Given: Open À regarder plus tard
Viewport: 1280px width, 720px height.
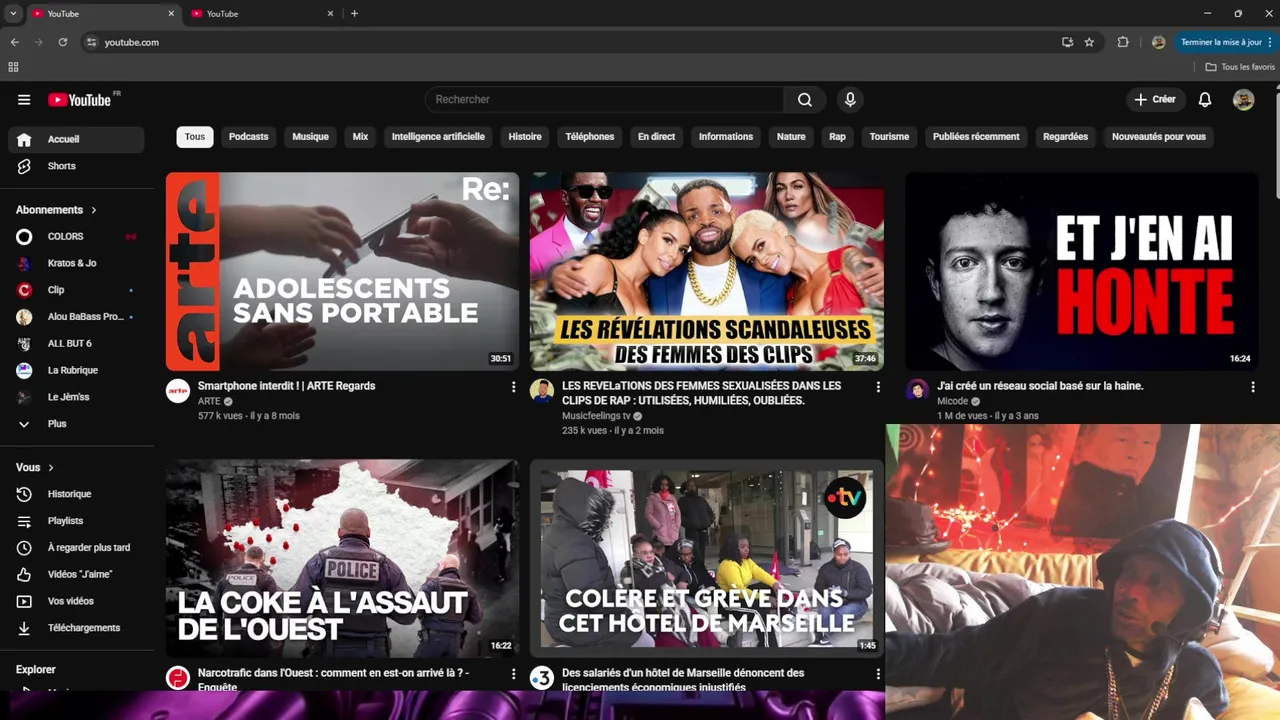Looking at the screenshot, I should [76, 548].
